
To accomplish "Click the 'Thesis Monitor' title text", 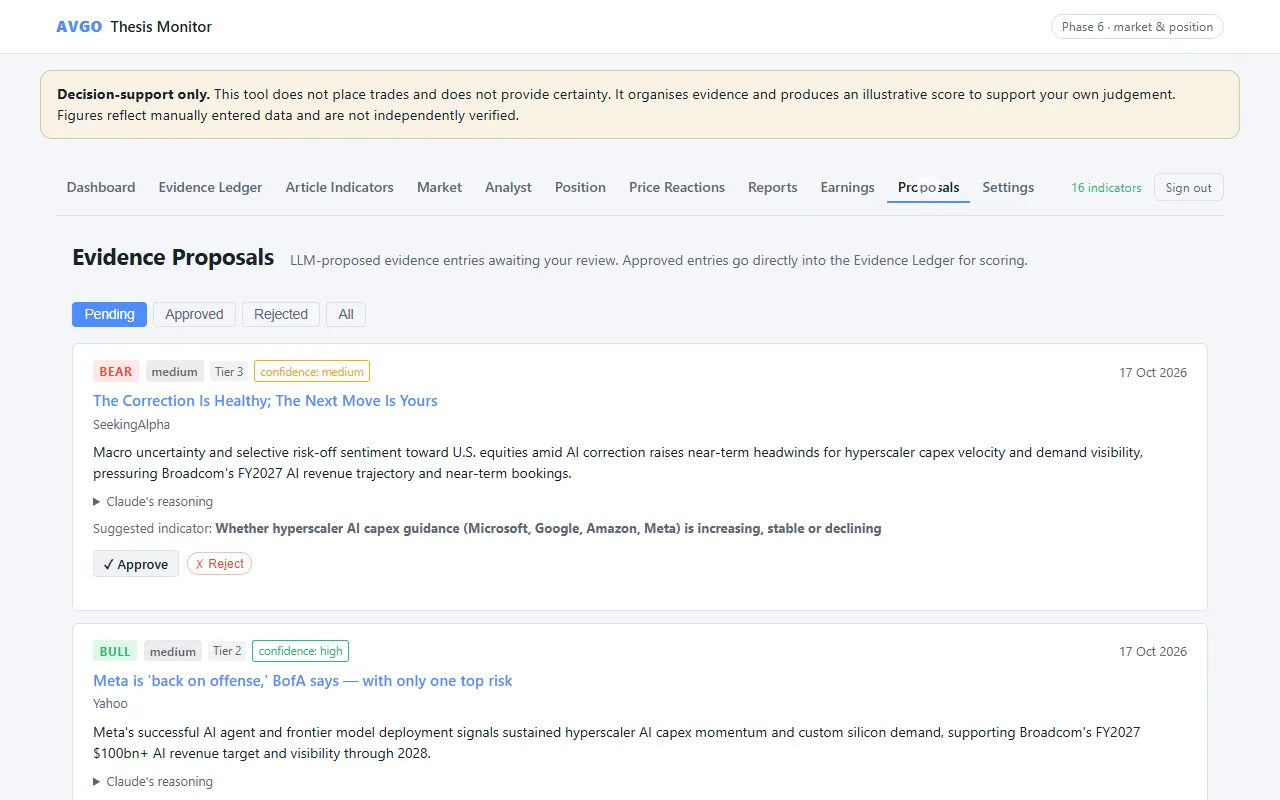I will point(161,27).
